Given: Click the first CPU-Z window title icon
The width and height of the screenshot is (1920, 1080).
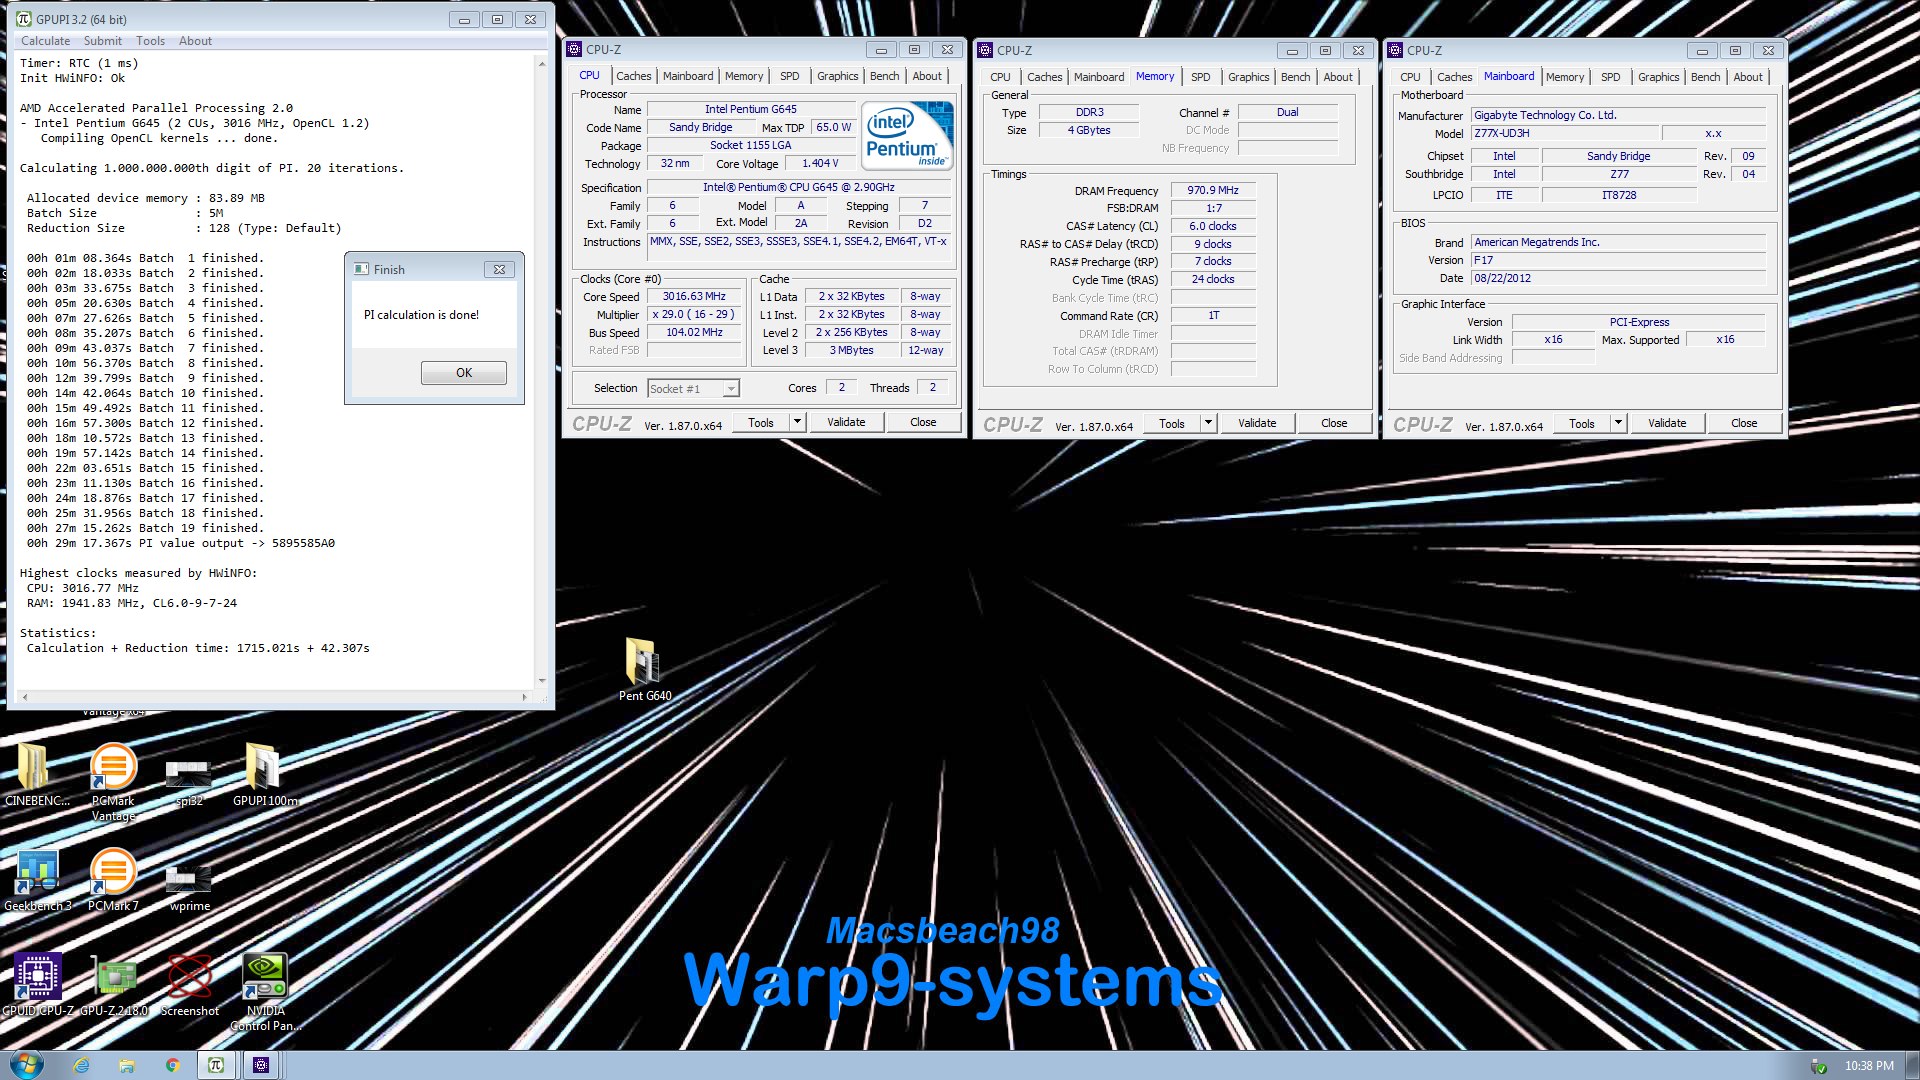Looking at the screenshot, I should 574,49.
